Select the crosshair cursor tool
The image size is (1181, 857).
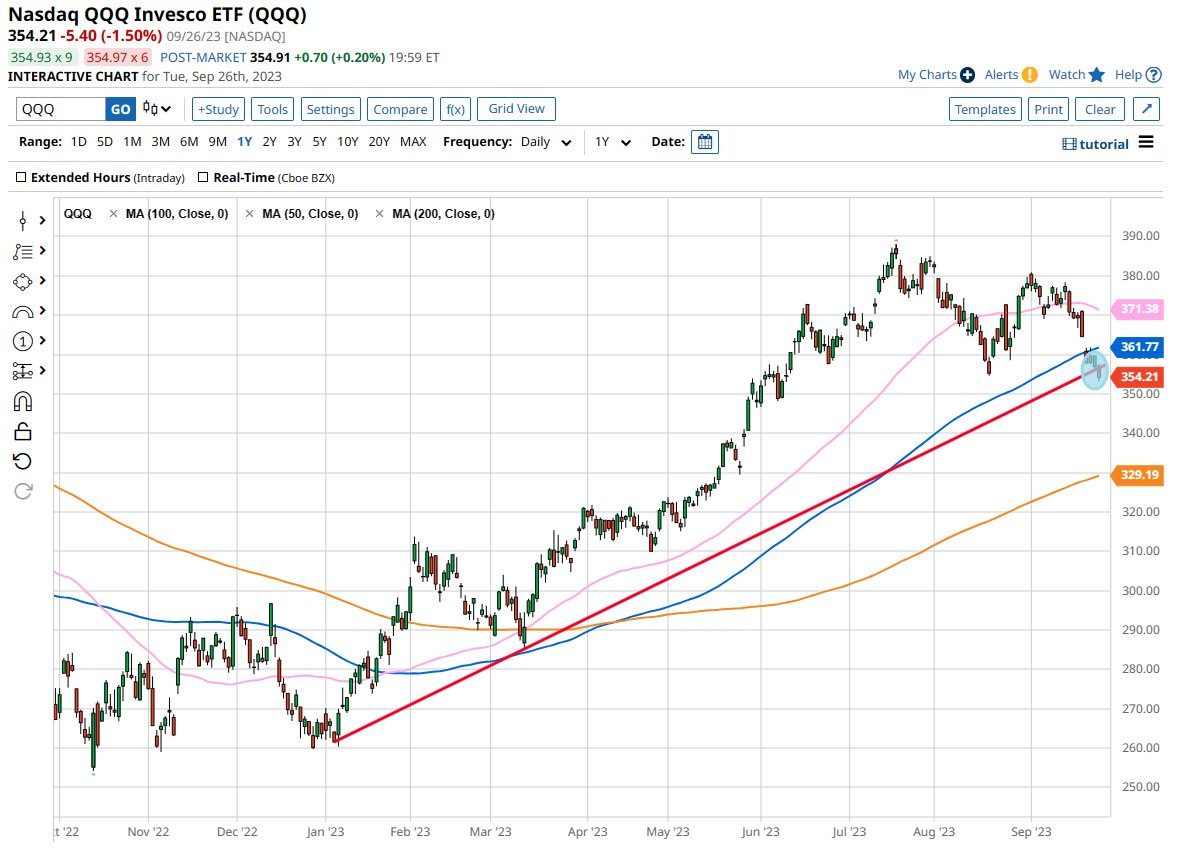(23, 221)
